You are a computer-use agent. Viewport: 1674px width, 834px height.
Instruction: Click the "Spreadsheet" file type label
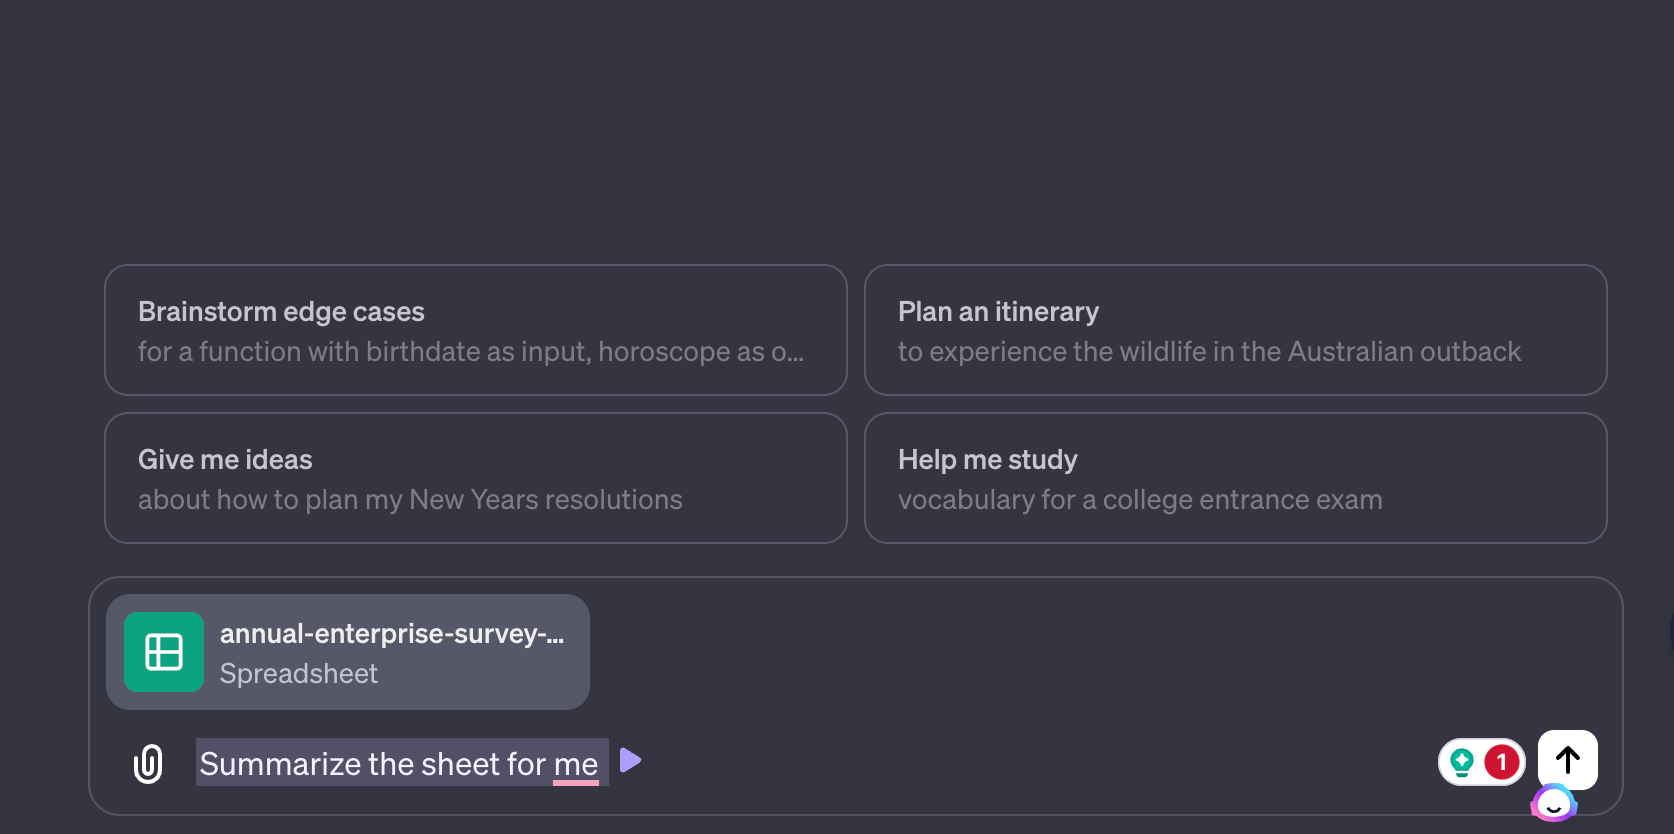(x=298, y=674)
